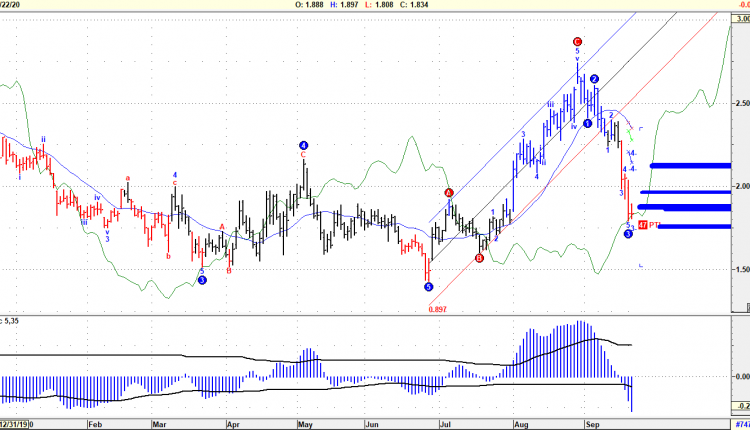Click the 2.50 price axis label
750x430 pixels.
tap(740, 103)
